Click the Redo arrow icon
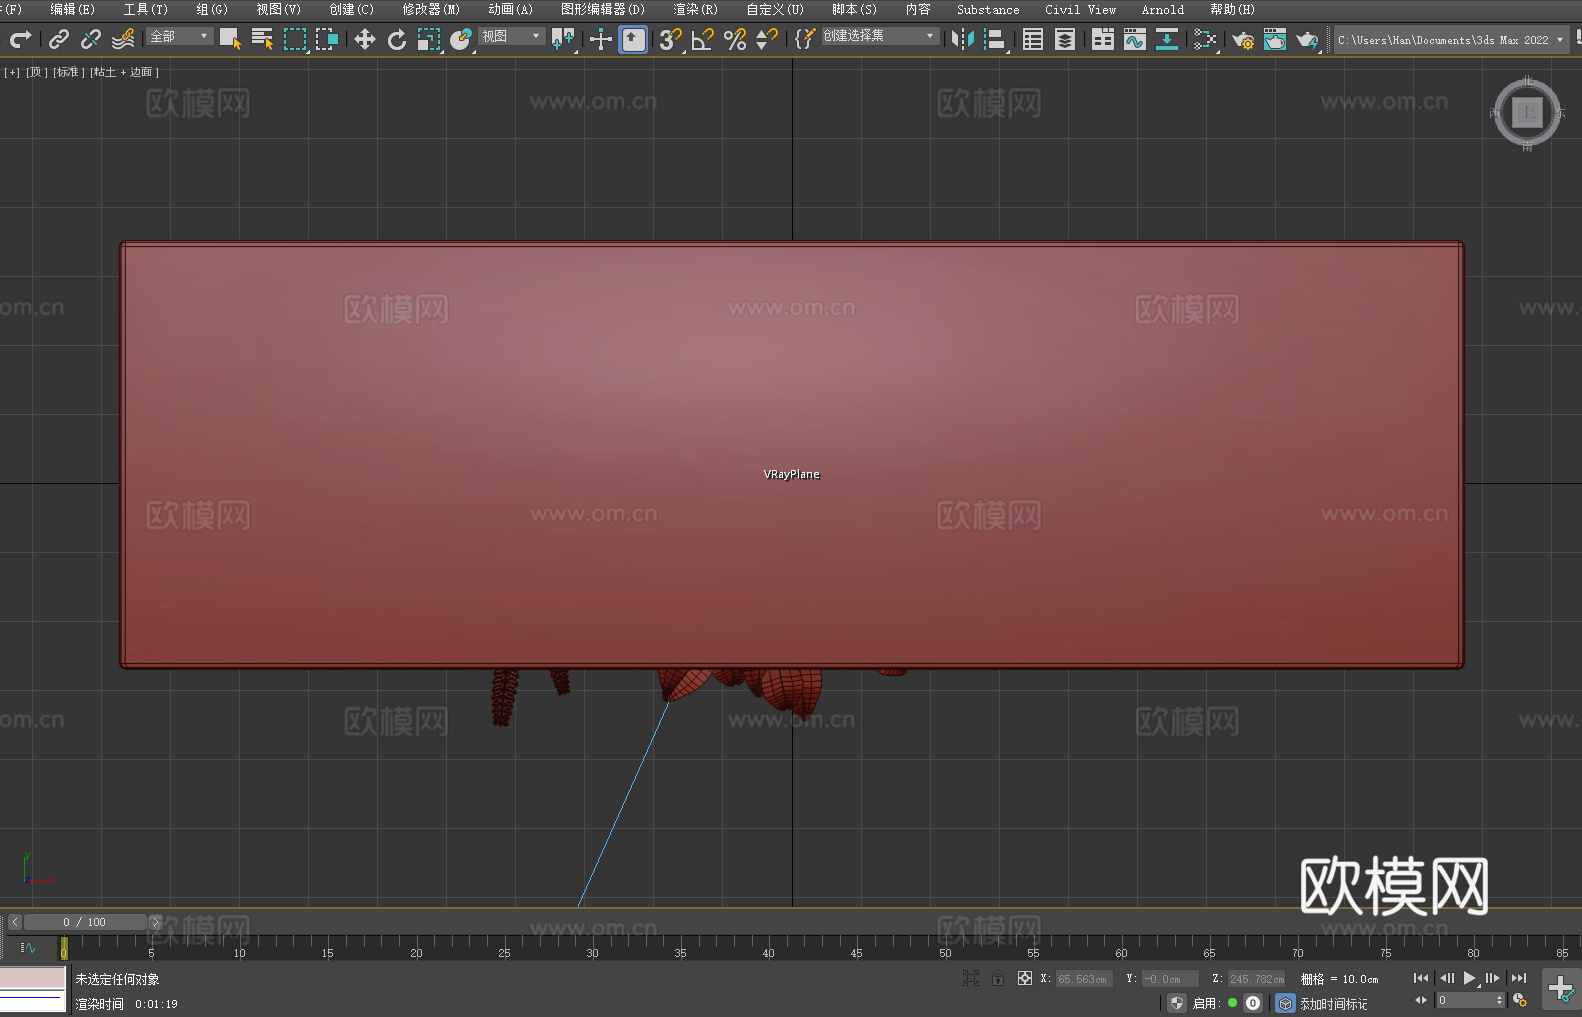 (x=20, y=39)
